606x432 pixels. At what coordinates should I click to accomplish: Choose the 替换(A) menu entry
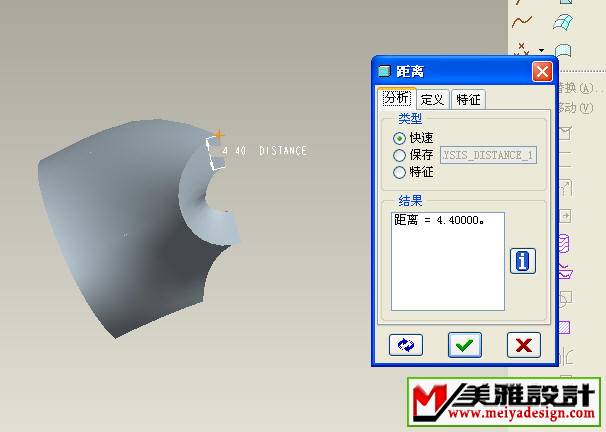pos(580,88)
